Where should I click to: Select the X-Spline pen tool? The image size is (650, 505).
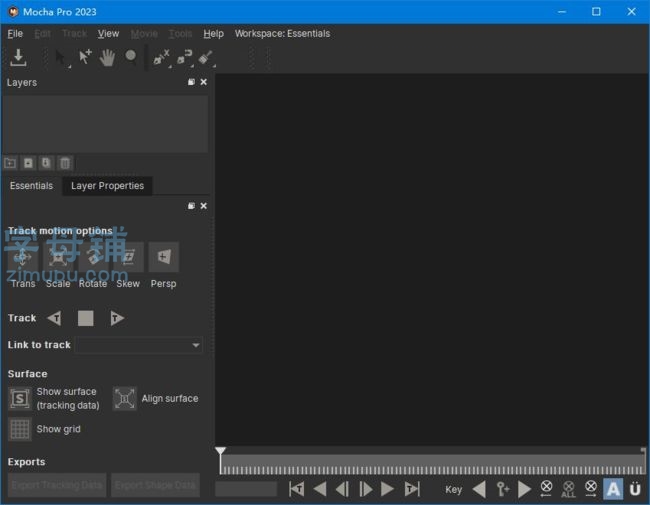click(x=162, y=58)
